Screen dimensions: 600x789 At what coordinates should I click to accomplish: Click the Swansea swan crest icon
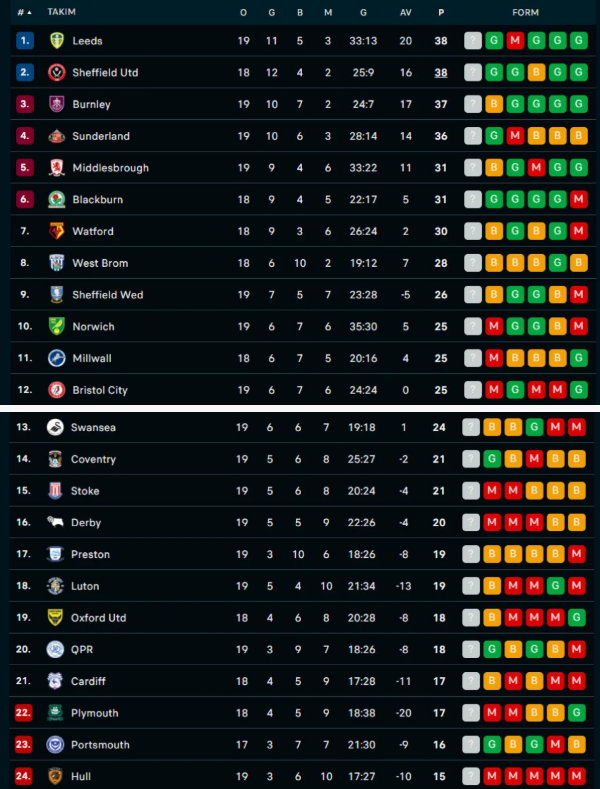point(55,427)
